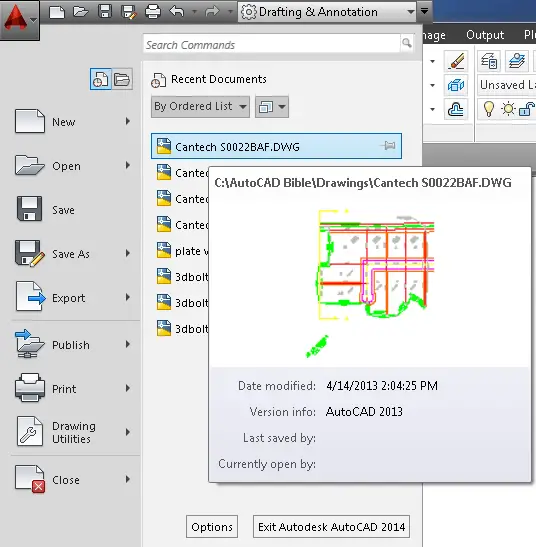The image size is (536, 547).
Task: Select the Export menu item
Action: (x=72, y=298)
